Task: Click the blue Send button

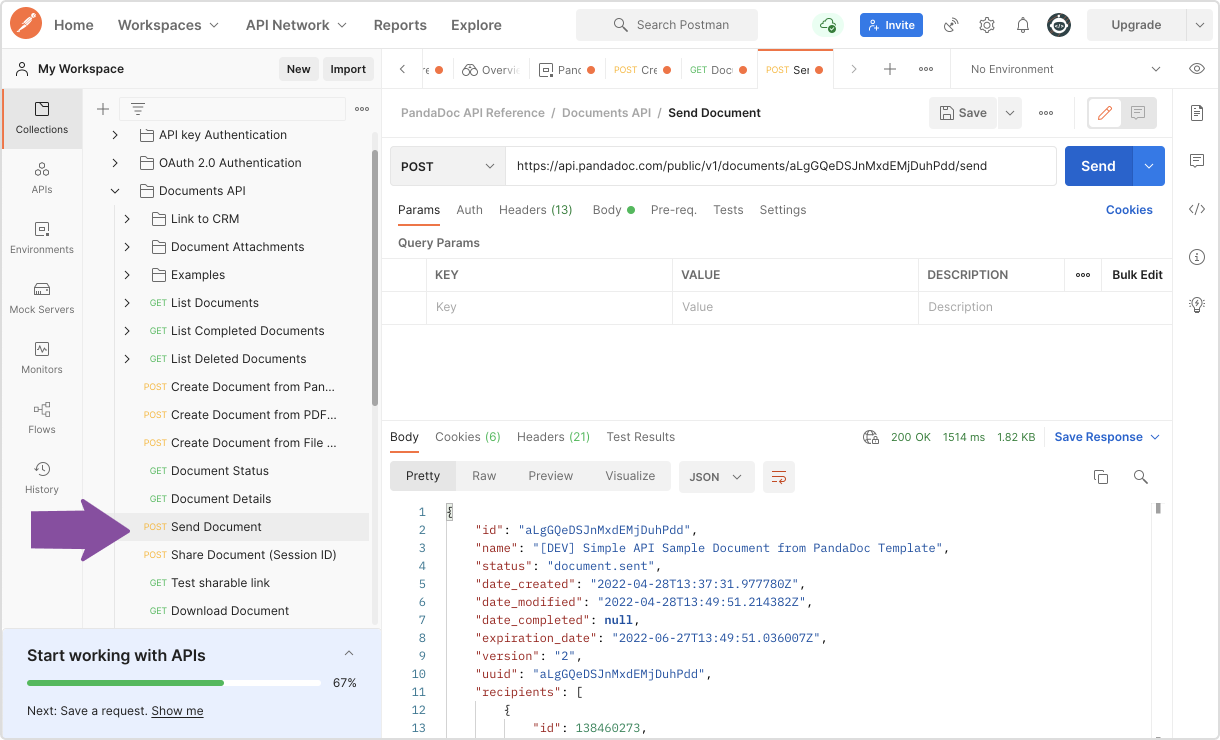Action: click(x=1098, y=166)
